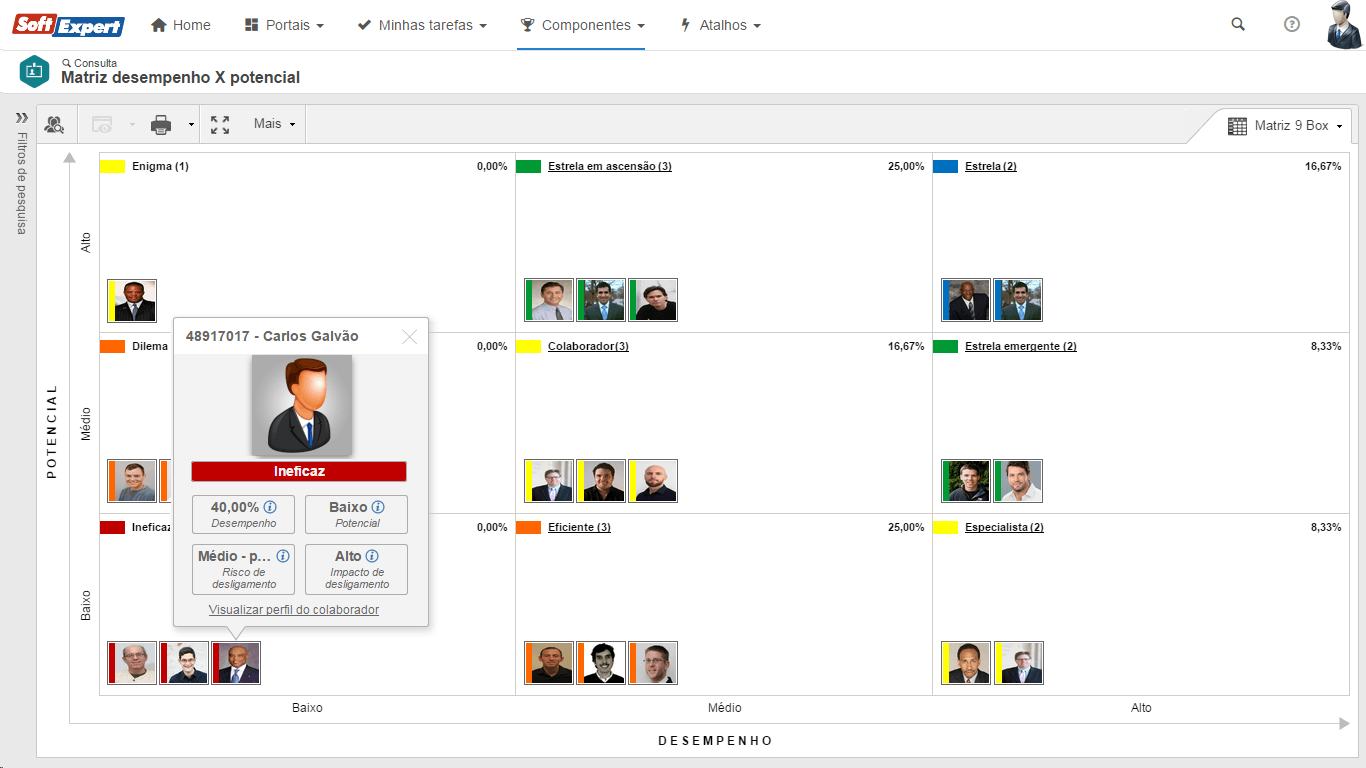Click info icon beside Alto impacto de desligamento

372,556
